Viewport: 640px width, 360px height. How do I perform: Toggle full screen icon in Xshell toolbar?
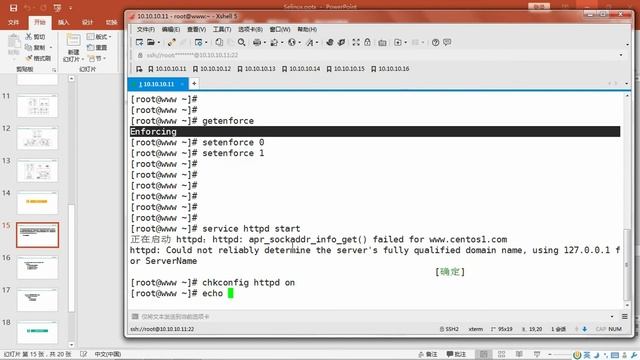tap(356, 42)
